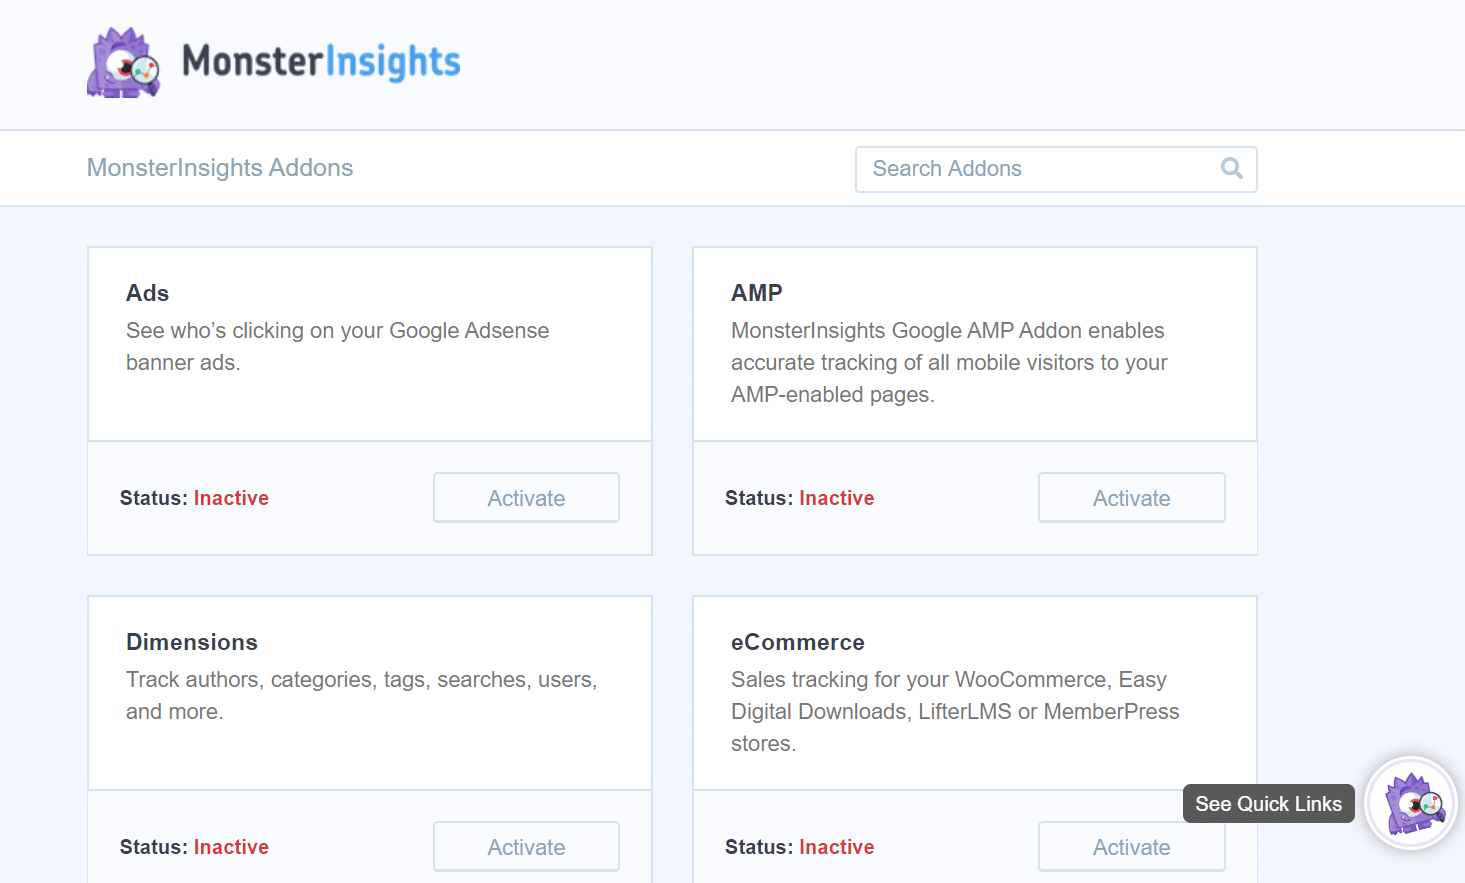Click the Ads addon title
This screenshot has height=883, width=1465.
pyautogui.click(x=147, y=292)
